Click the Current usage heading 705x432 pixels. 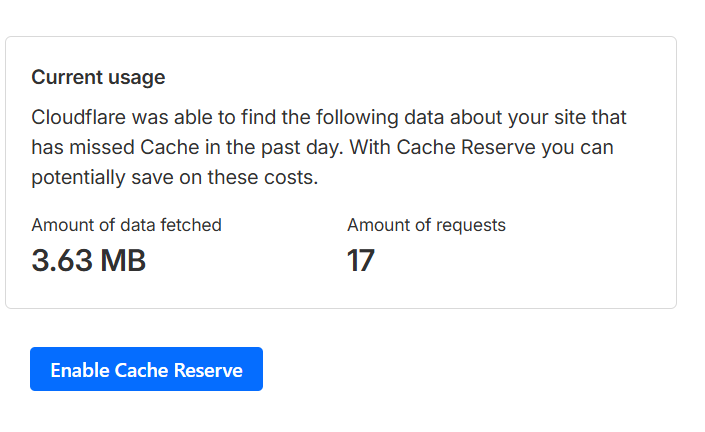[98, 77]
